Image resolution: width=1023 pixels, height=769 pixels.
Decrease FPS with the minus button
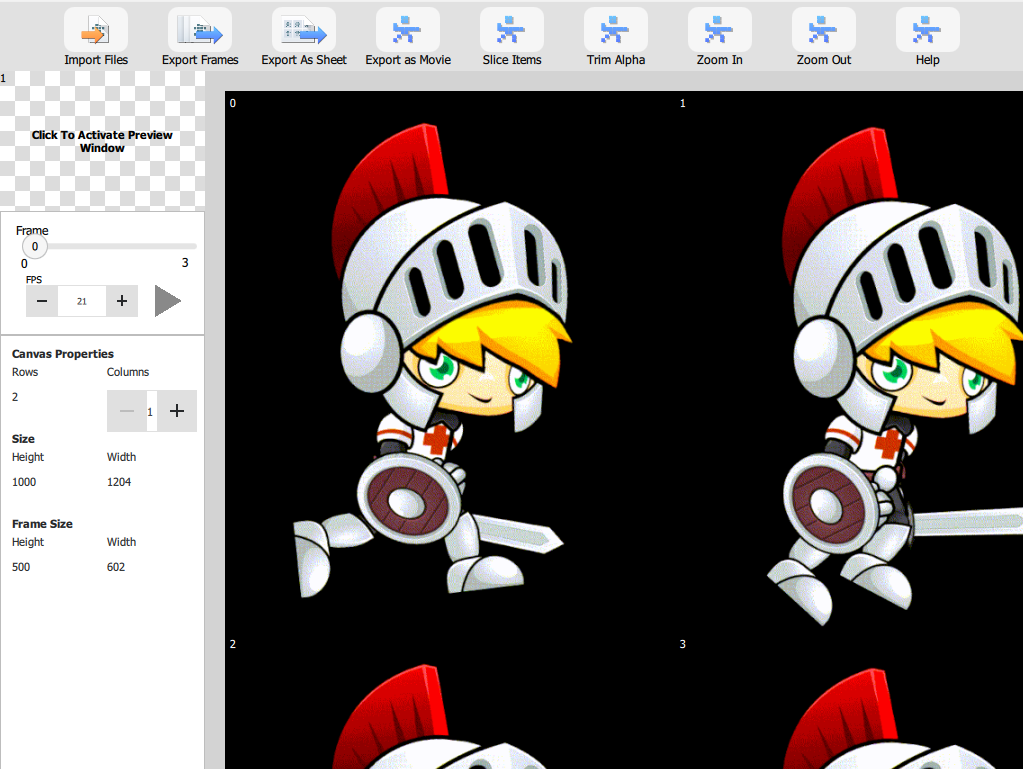click(42, 301)
